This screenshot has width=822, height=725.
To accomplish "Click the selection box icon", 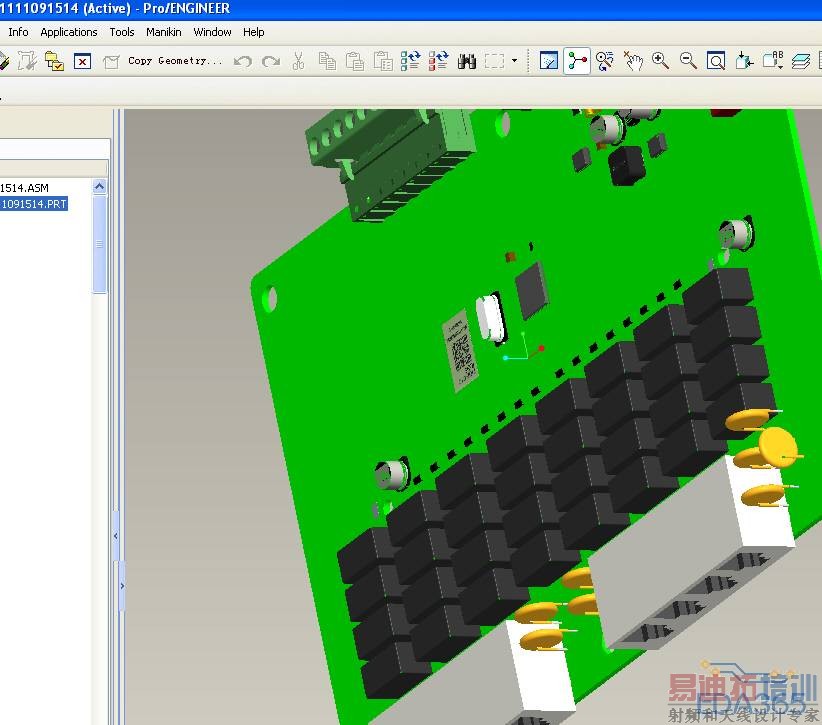I will point(494,61).
